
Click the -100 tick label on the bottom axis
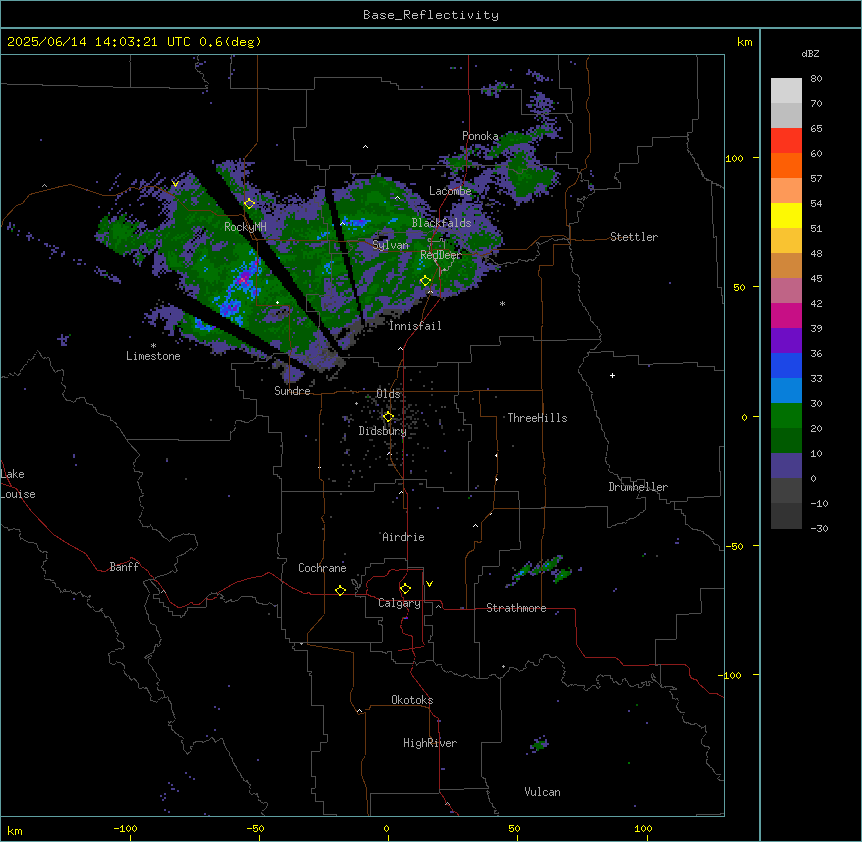pyautogui.click(x=125, y=828)
